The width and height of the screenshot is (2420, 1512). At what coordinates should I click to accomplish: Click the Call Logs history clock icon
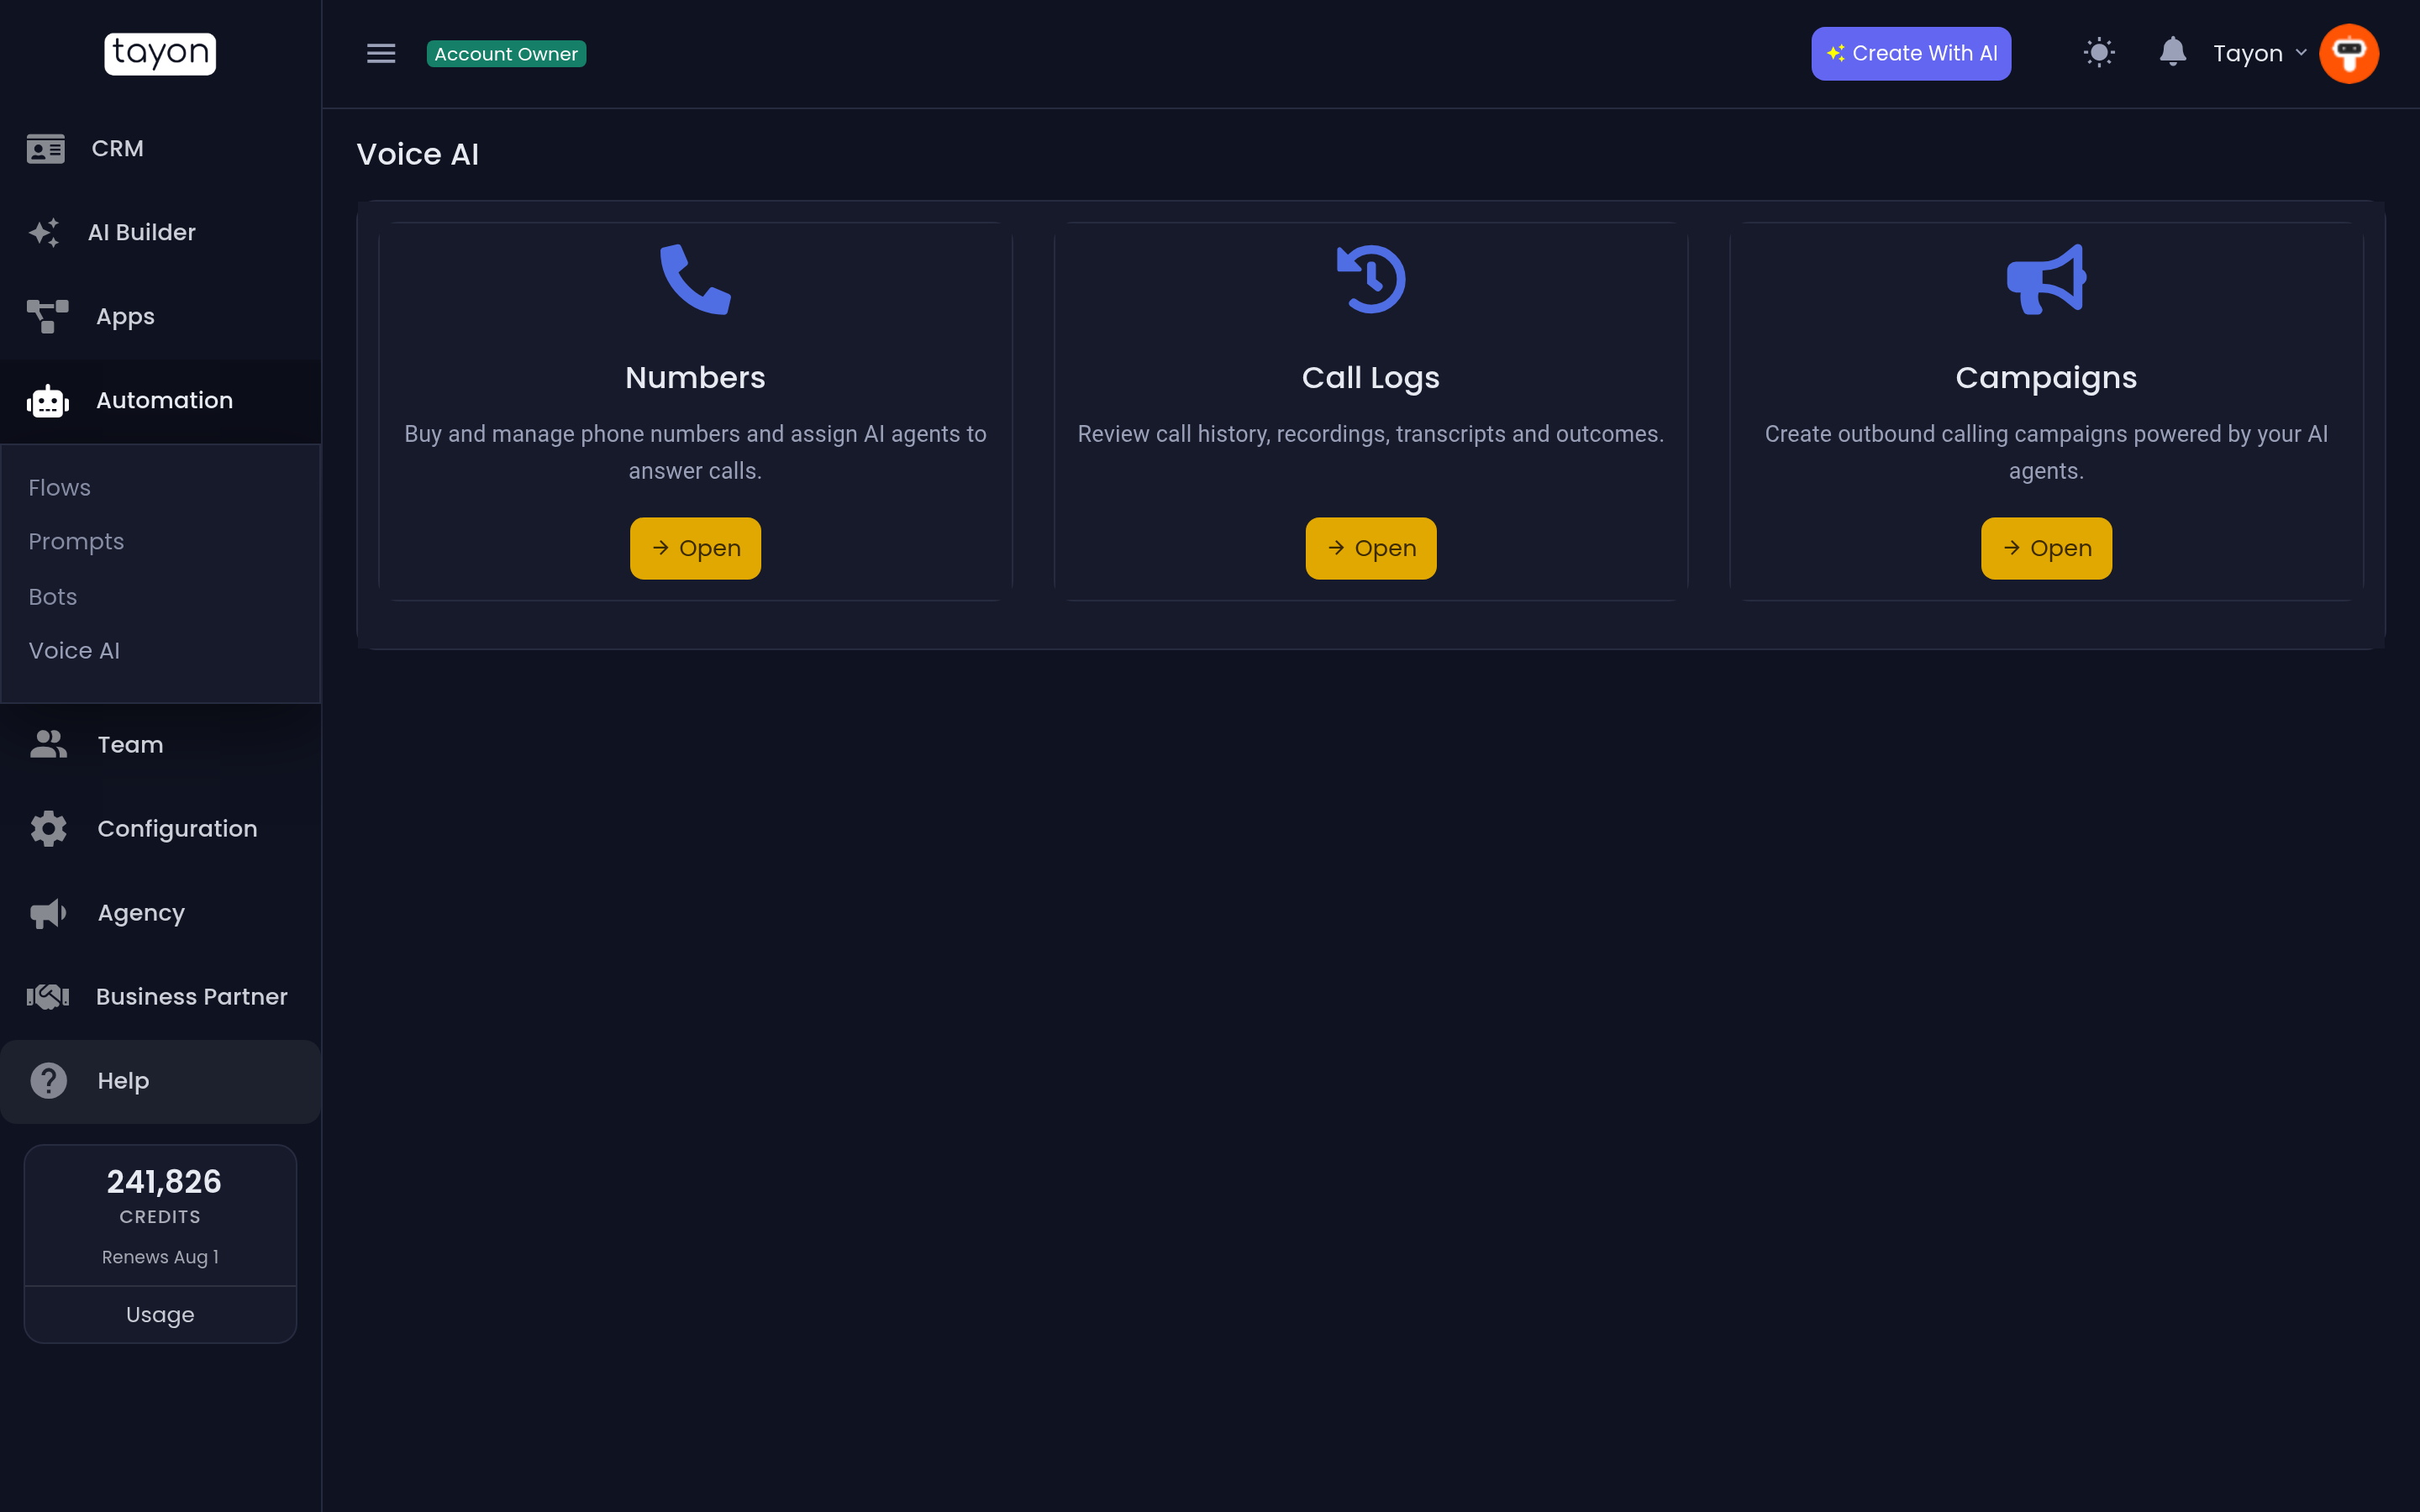(1371, 279)
